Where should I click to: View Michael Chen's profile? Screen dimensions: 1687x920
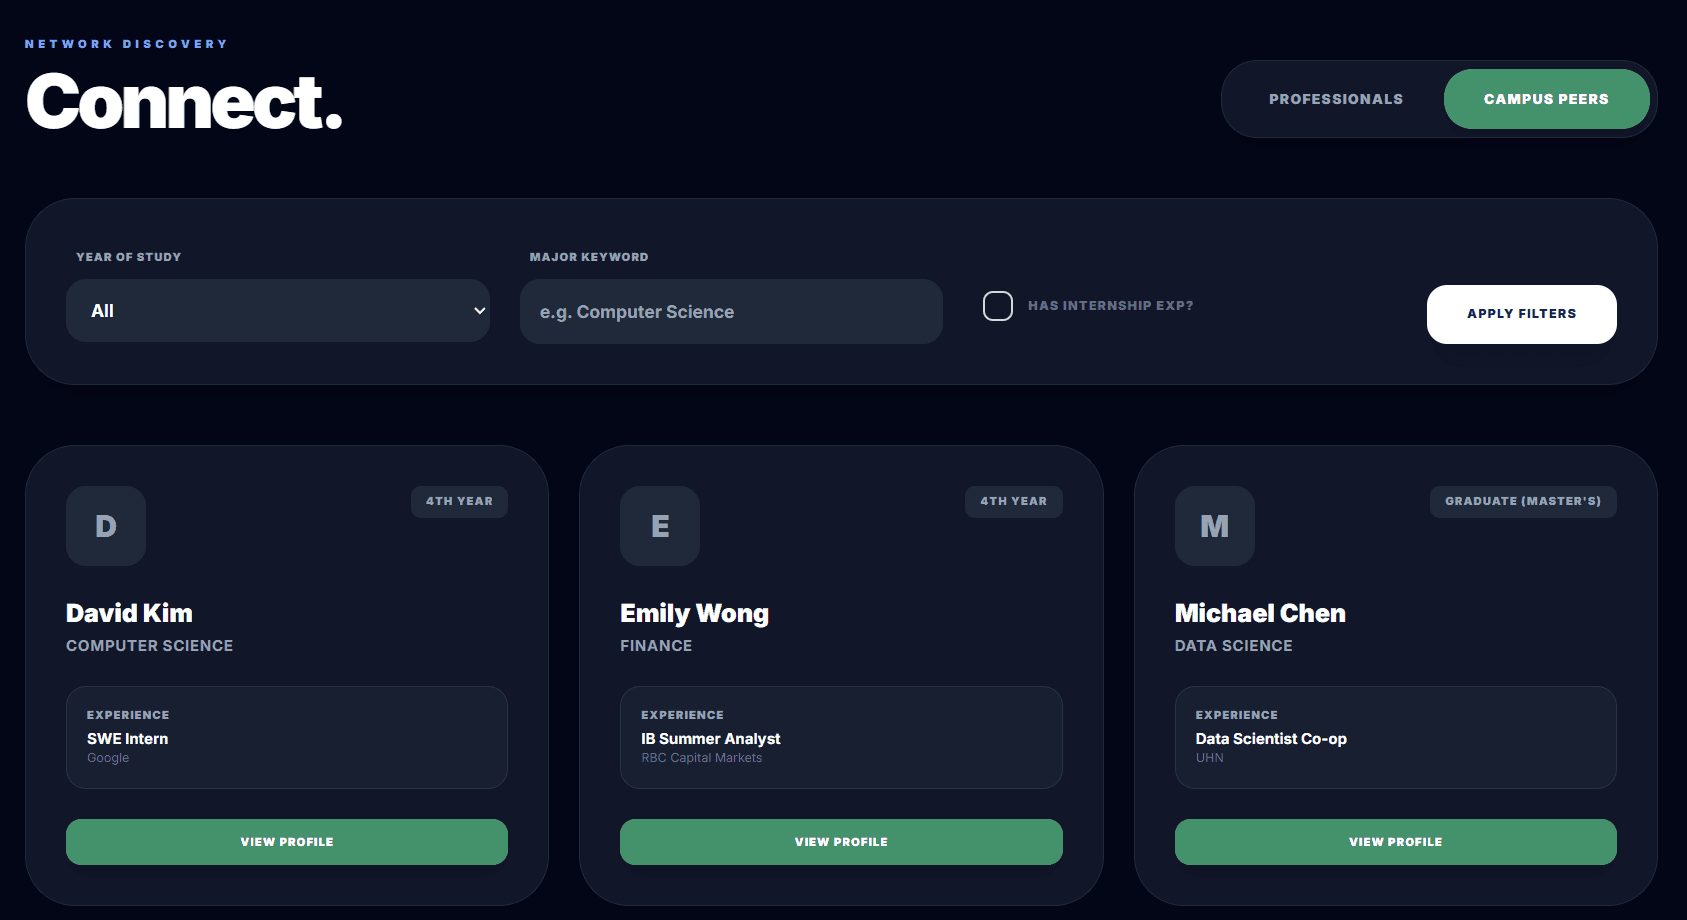pos(1395,841)
